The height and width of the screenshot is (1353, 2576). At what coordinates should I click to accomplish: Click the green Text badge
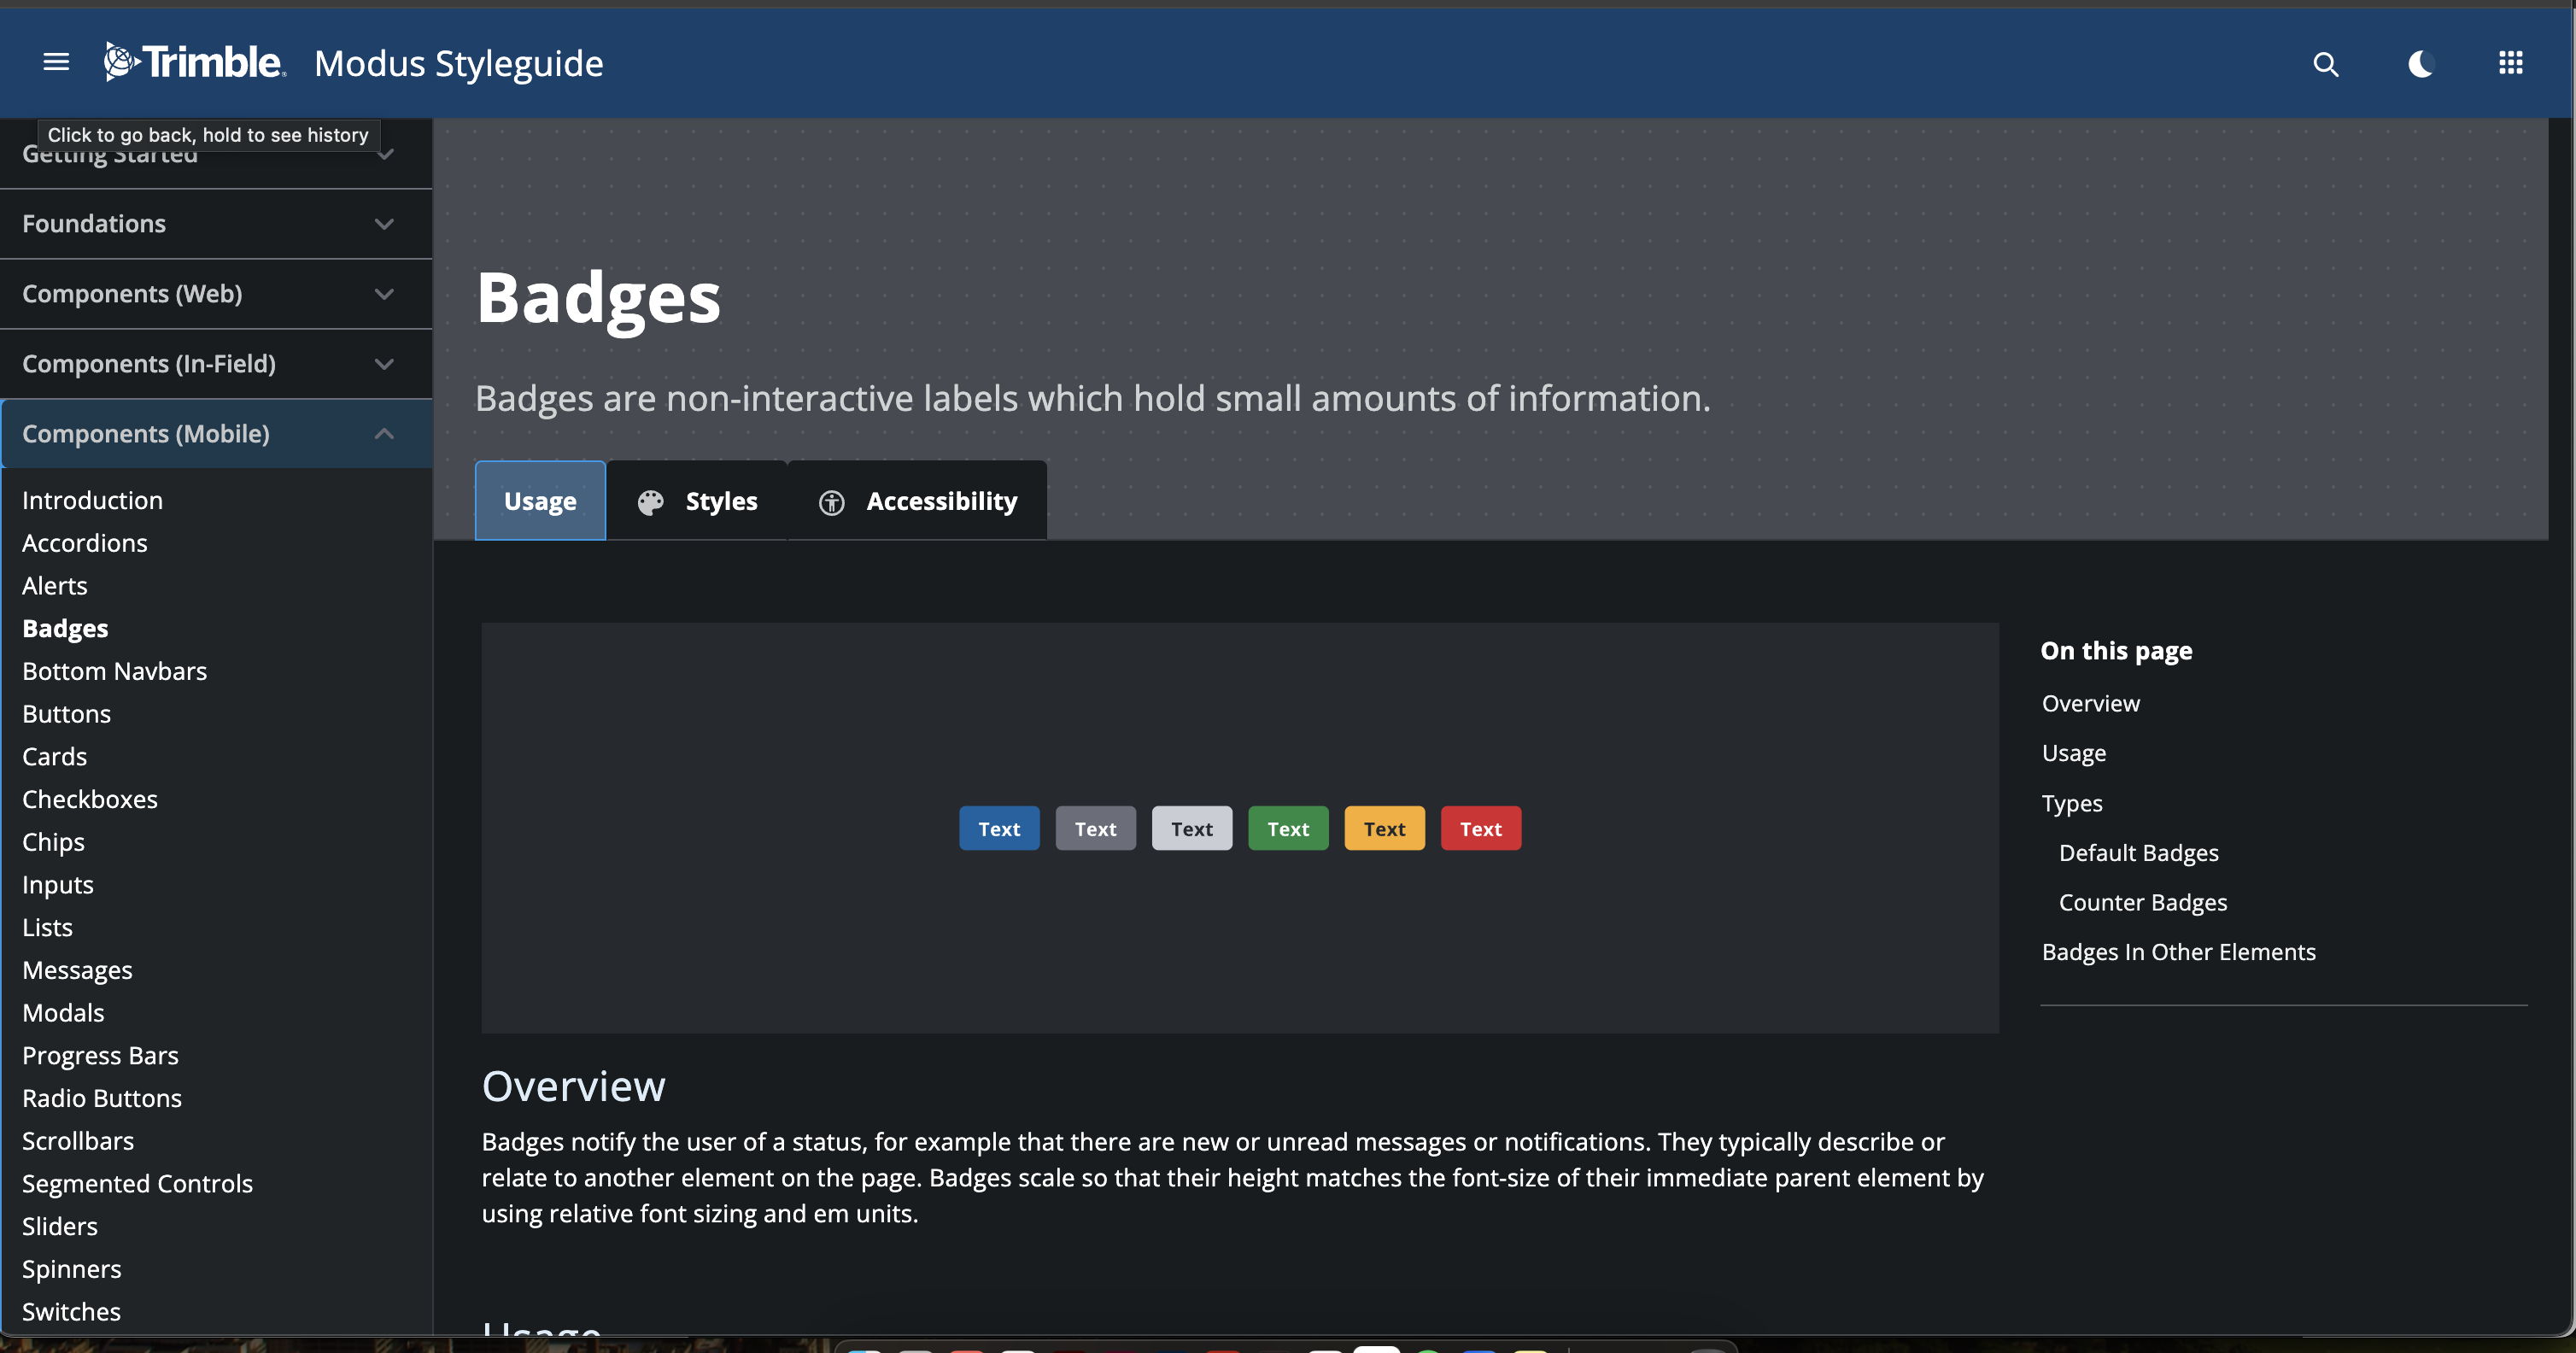(x=1288, y=828)
